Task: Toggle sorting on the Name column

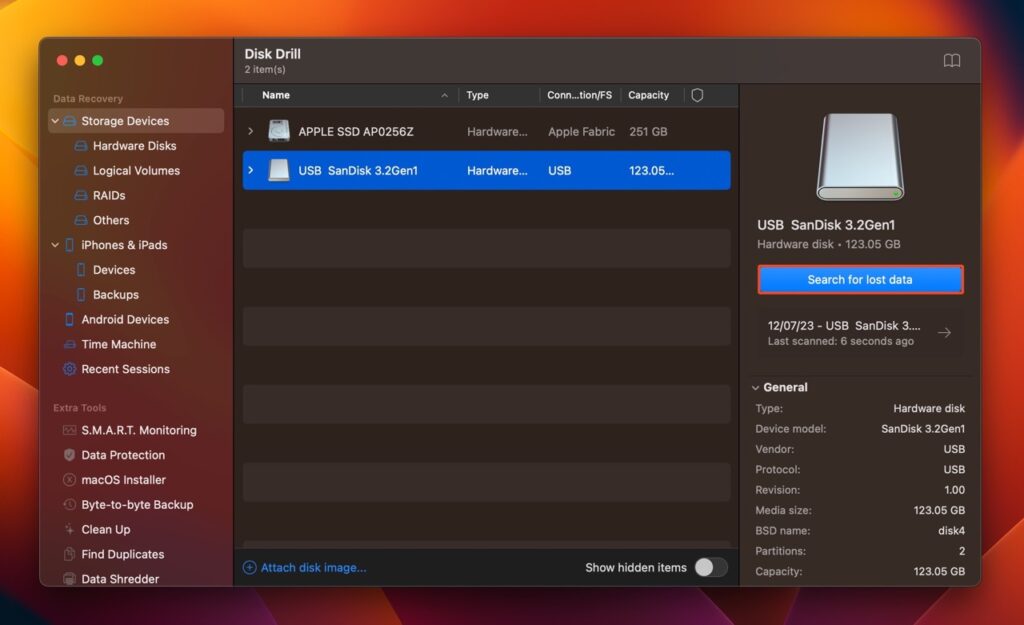Action: click(x=277, y=95)
